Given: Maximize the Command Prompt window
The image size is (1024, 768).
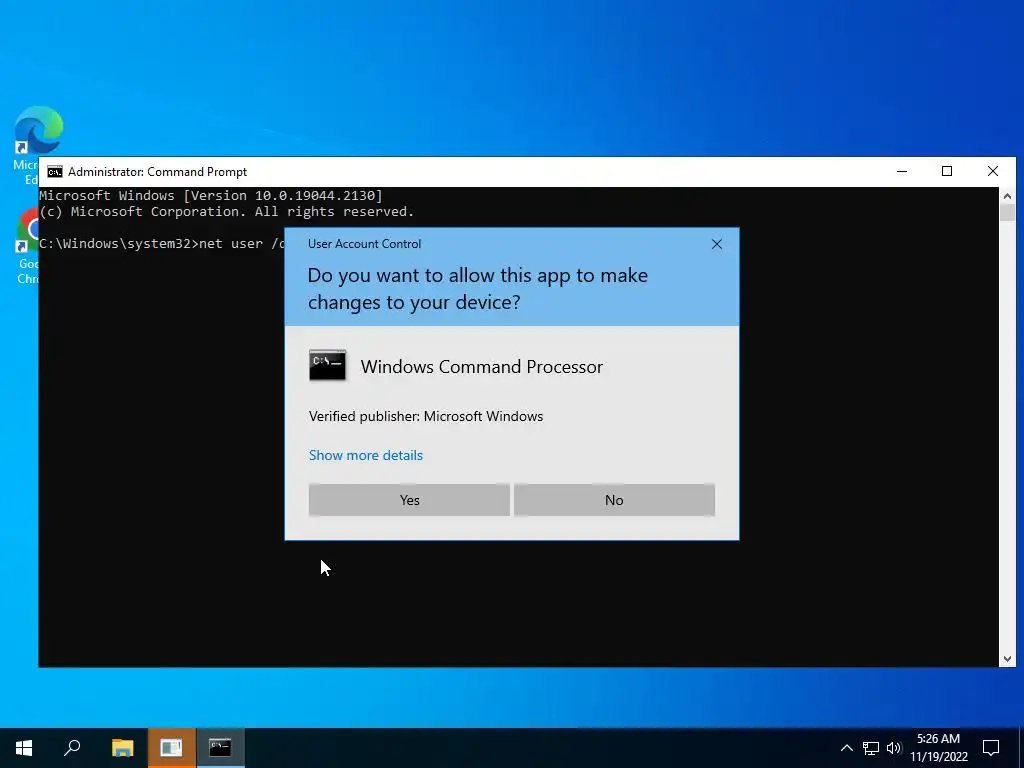Looking at the screenshot, I should click(947, 171).
